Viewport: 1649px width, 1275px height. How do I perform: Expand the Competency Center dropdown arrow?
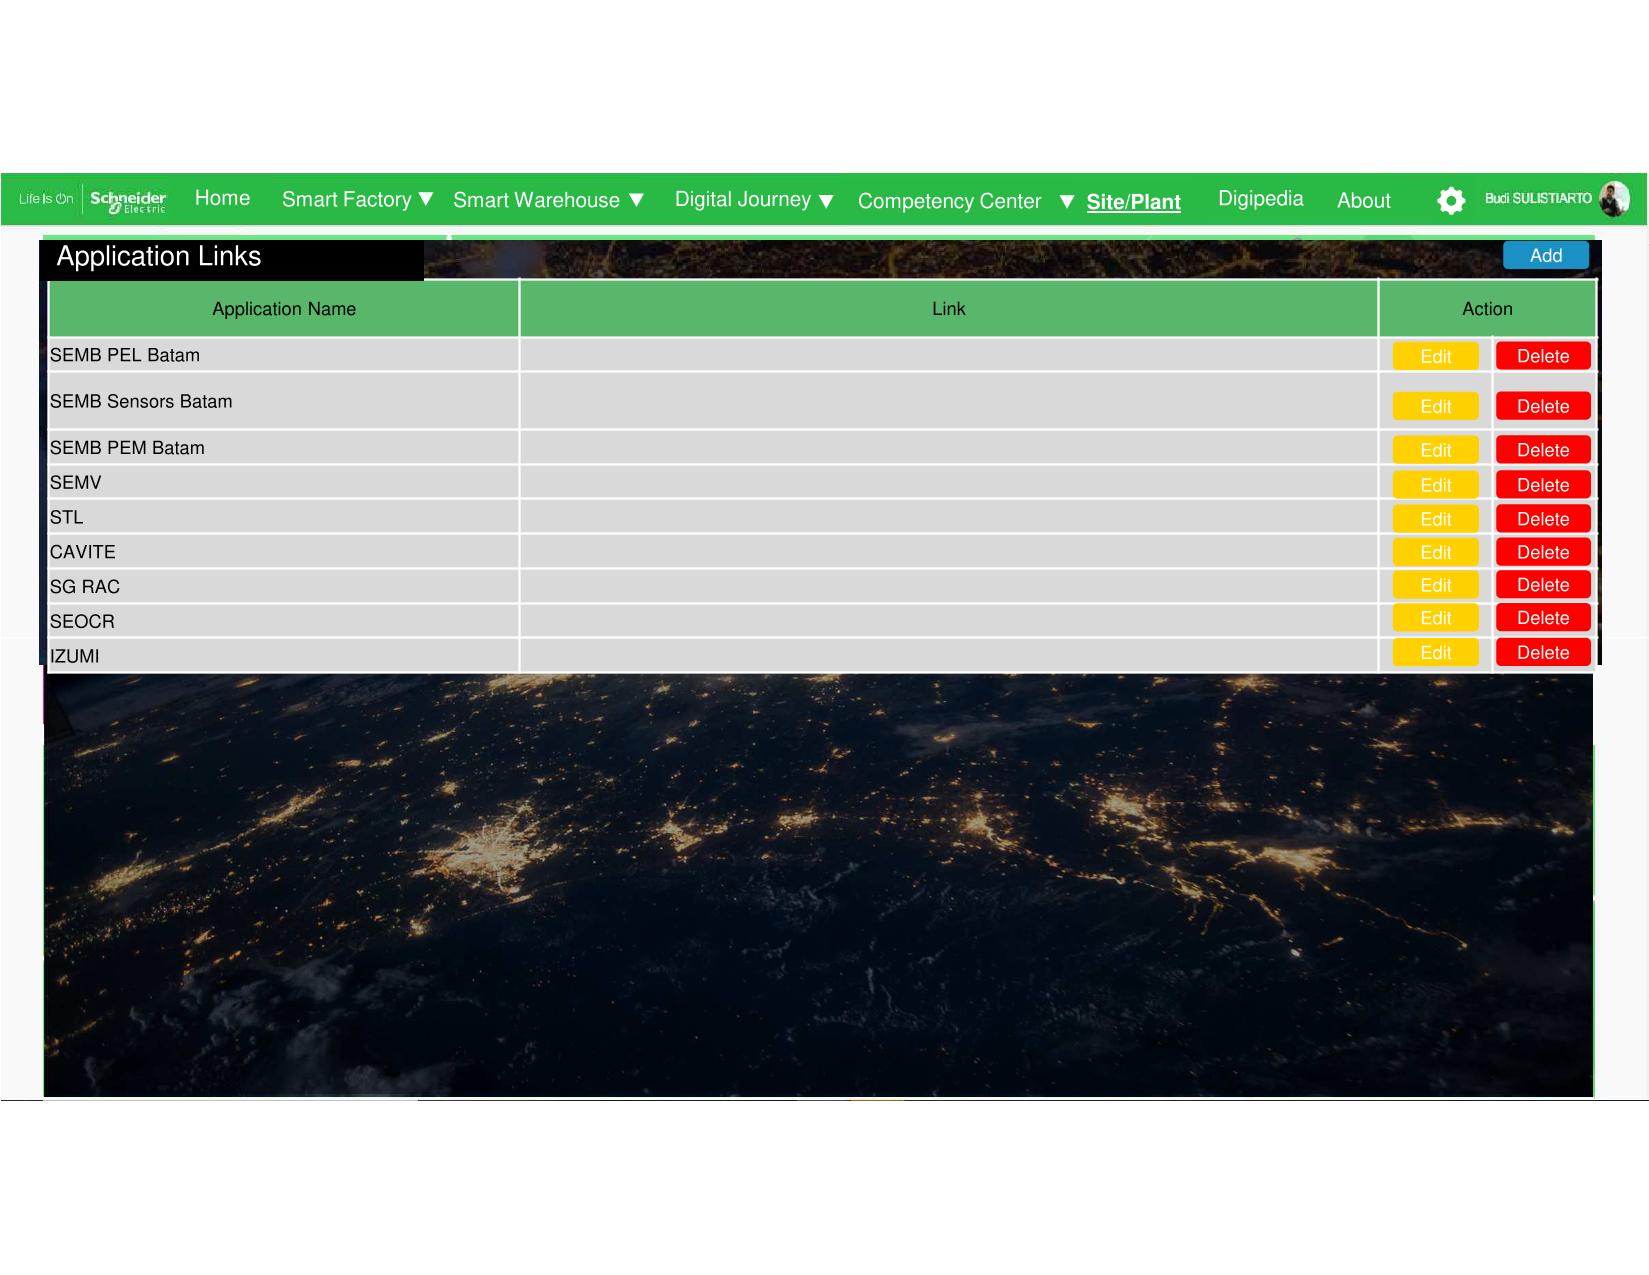click(1067, 202)
